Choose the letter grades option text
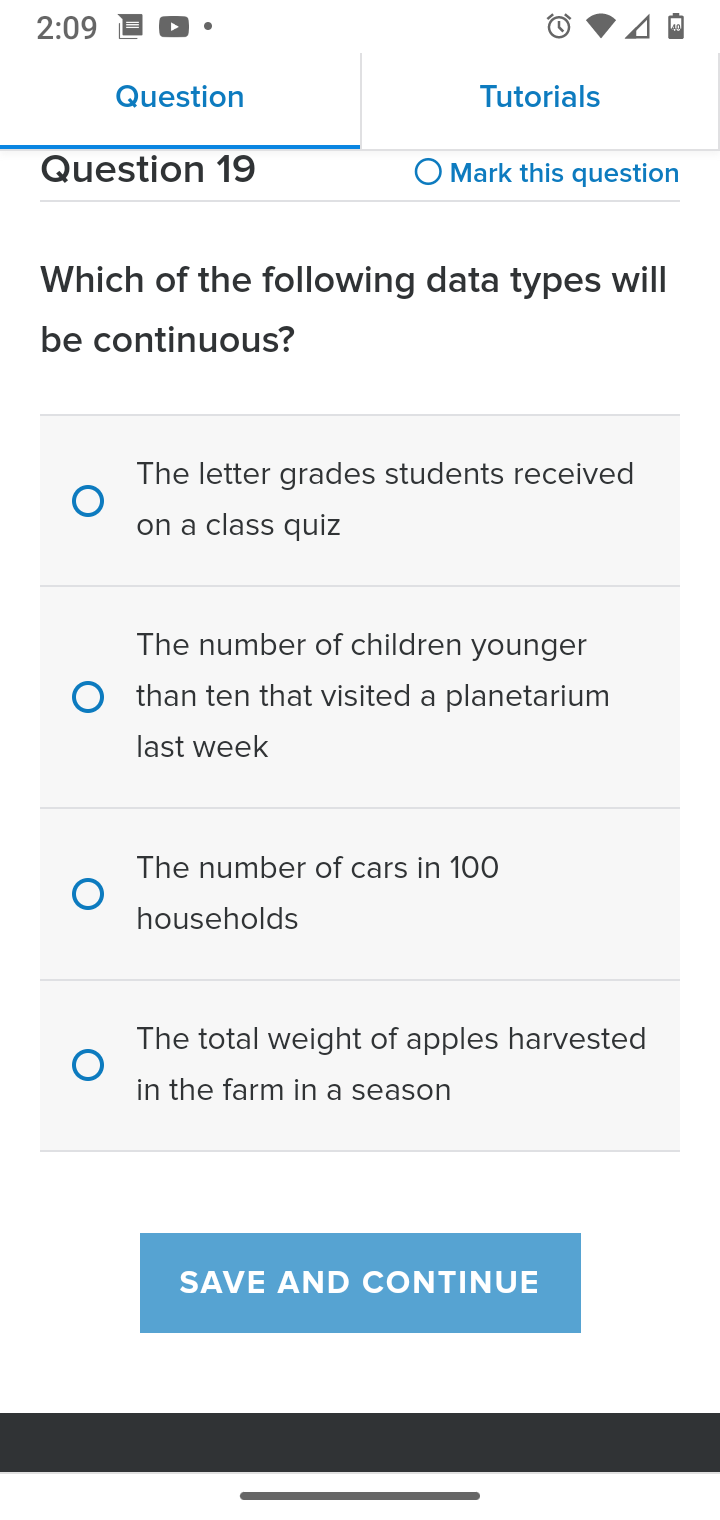 coord(385,499)
